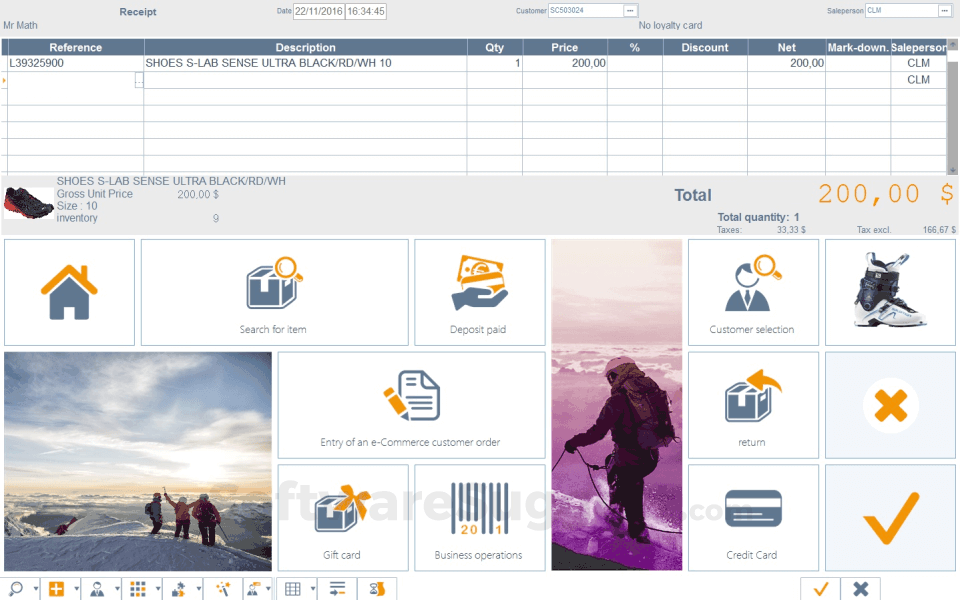Screen dimensions: 960x600
Task: Click the Customer code input field
Action: click(585, 11)
